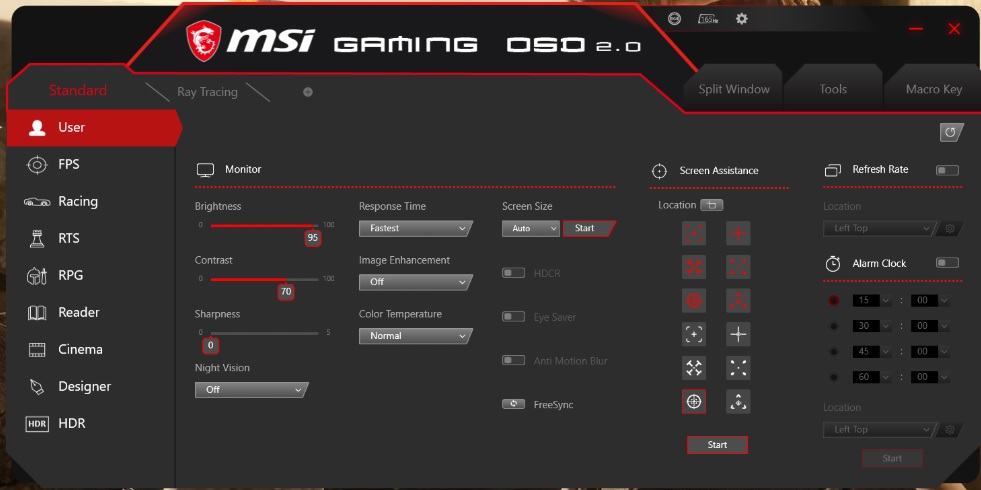Viewport: 981px width, 490px height.
Task: Choose the white four-dots crosshair icon
Action: pos(738,368)
